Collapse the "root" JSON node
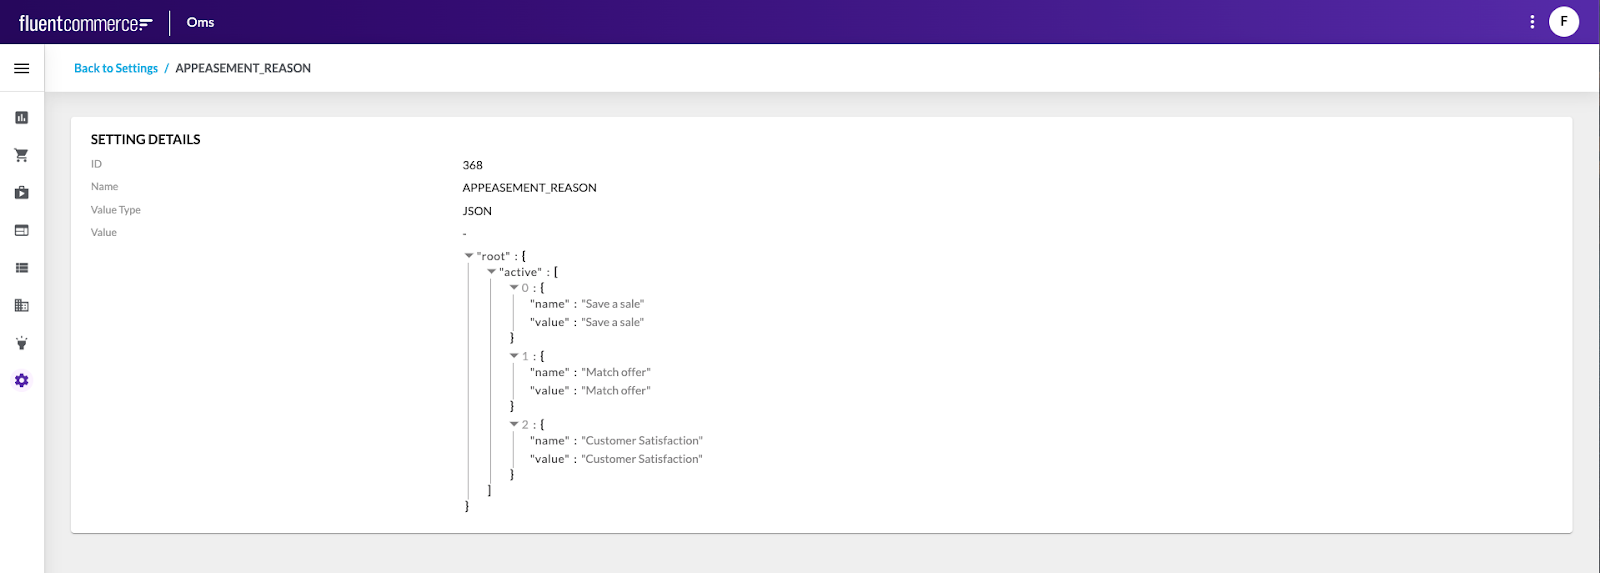 point(469,256)
